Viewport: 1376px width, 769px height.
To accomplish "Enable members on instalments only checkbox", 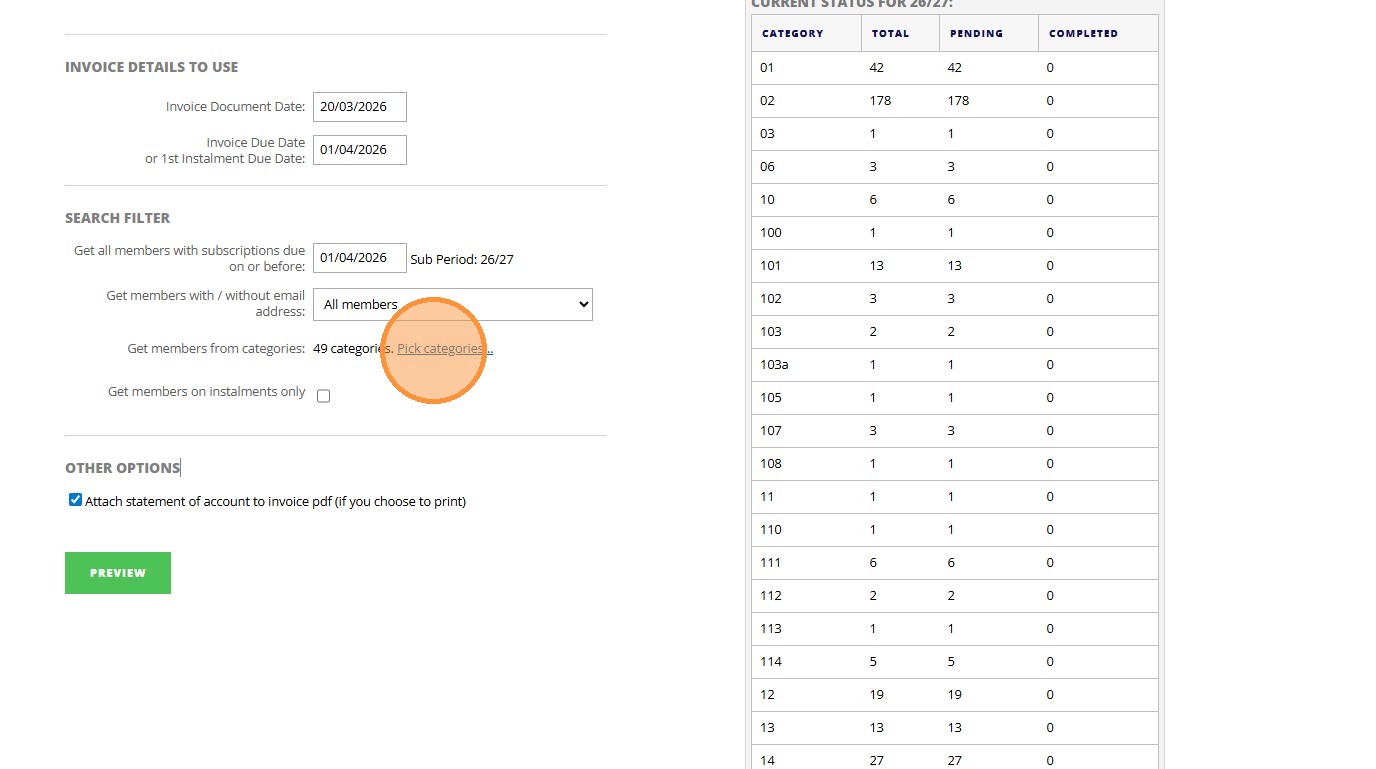I will click(323, 396).
